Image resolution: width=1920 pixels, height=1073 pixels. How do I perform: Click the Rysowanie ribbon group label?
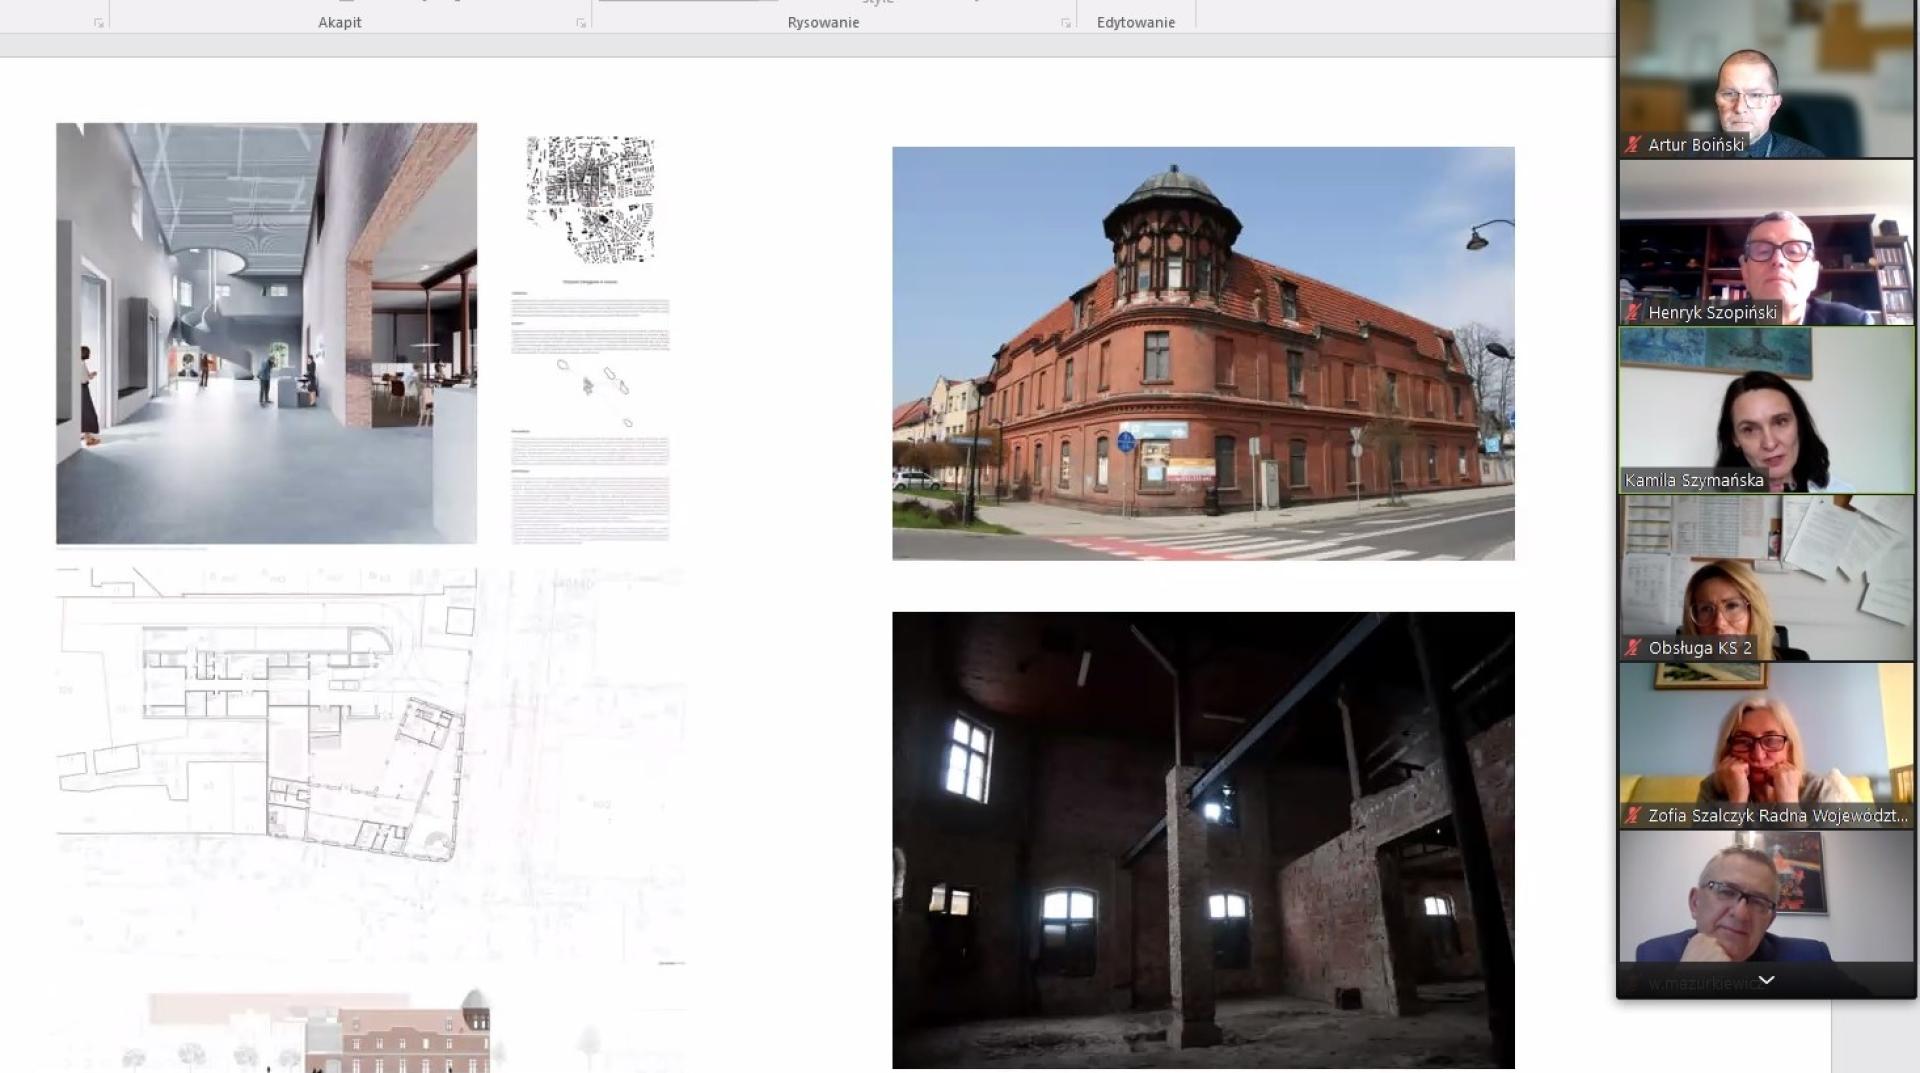[823, 22]
